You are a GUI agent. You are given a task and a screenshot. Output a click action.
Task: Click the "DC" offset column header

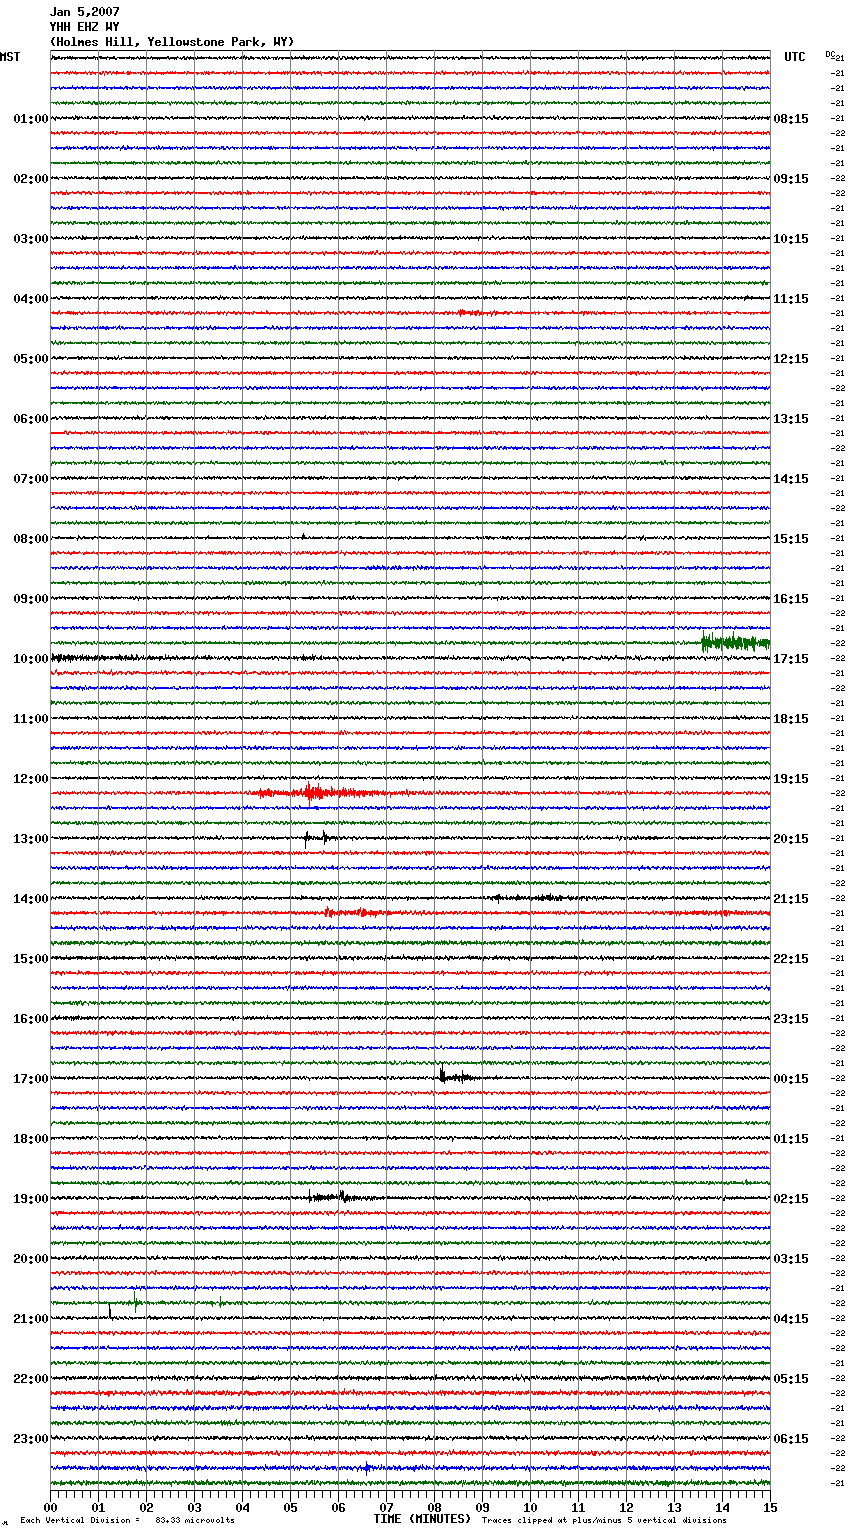point(829,54)
